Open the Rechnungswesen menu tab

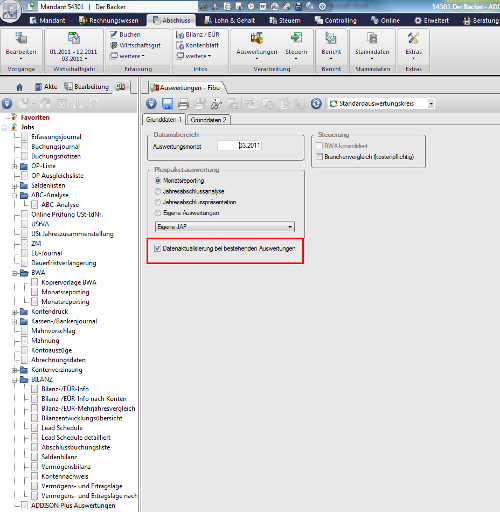coord(109,20)
